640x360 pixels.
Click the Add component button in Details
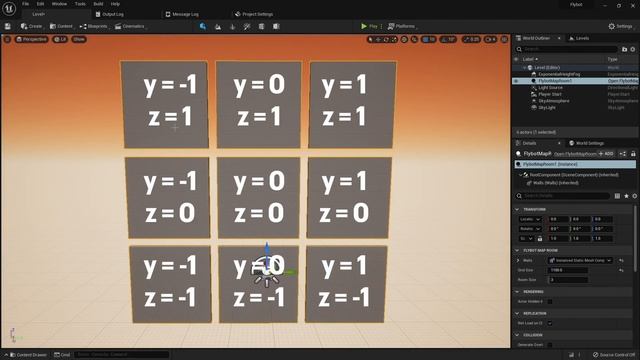(x=606, y=154)
